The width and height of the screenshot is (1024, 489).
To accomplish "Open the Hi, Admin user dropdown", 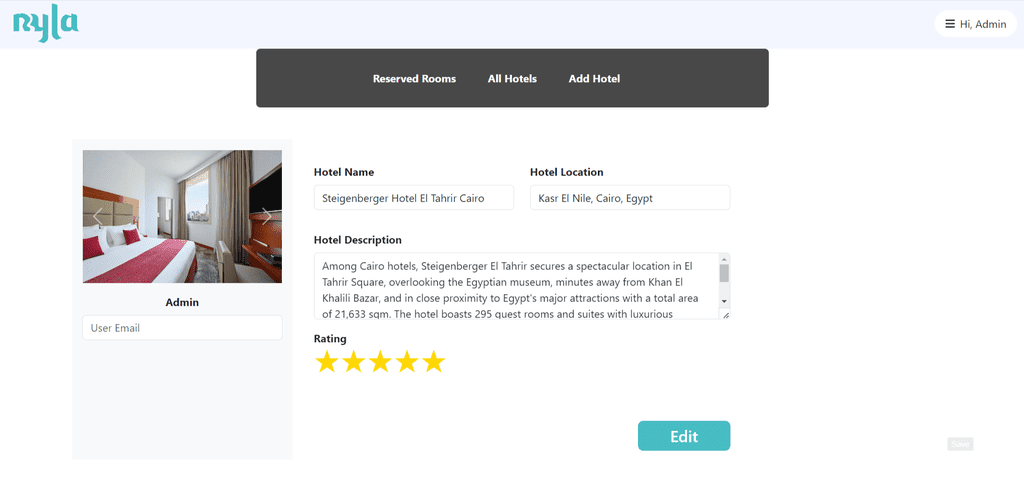I will [976, 24].
